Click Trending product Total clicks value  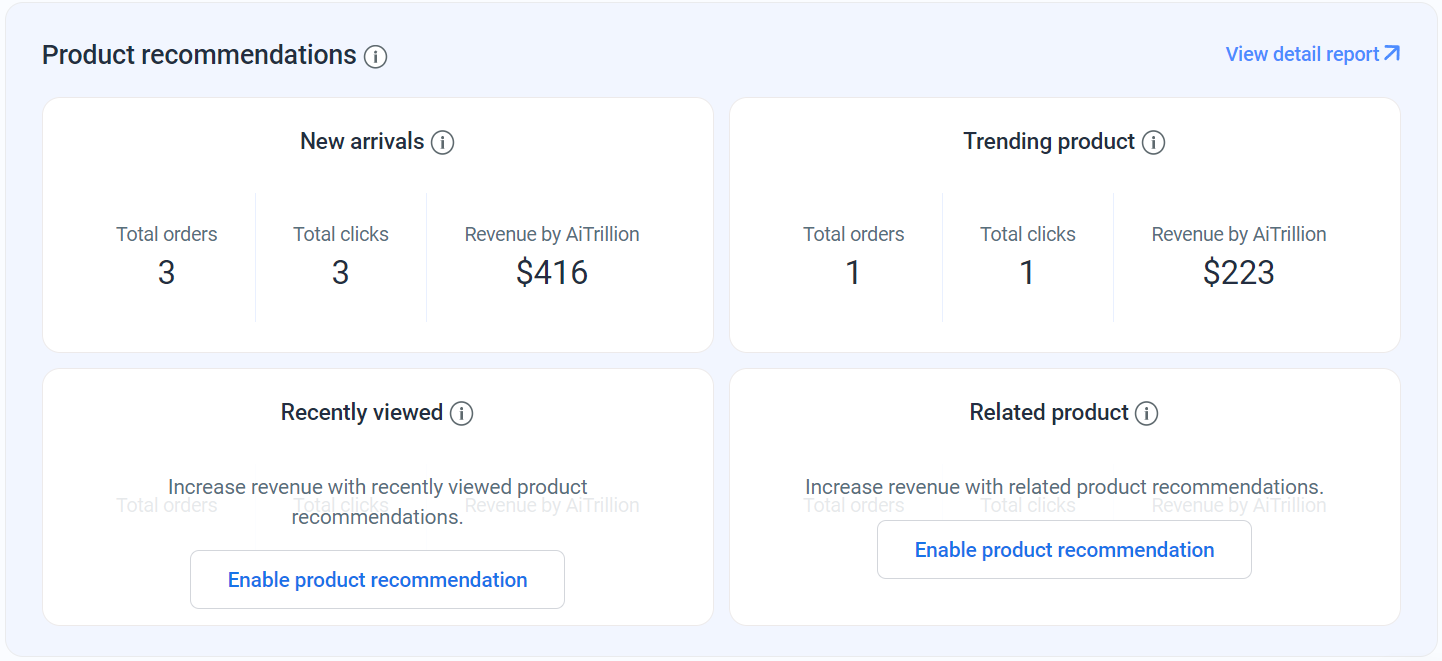tap(1027, 273)
